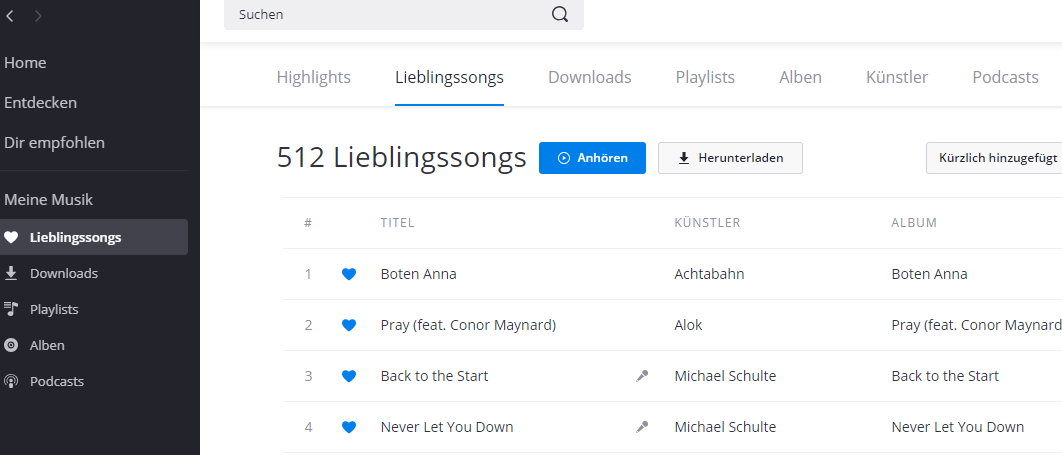Screen dimensions: 1062x455
Task: Unlike Boten Anna with heart icon
Action: click(x=349, y=274)
